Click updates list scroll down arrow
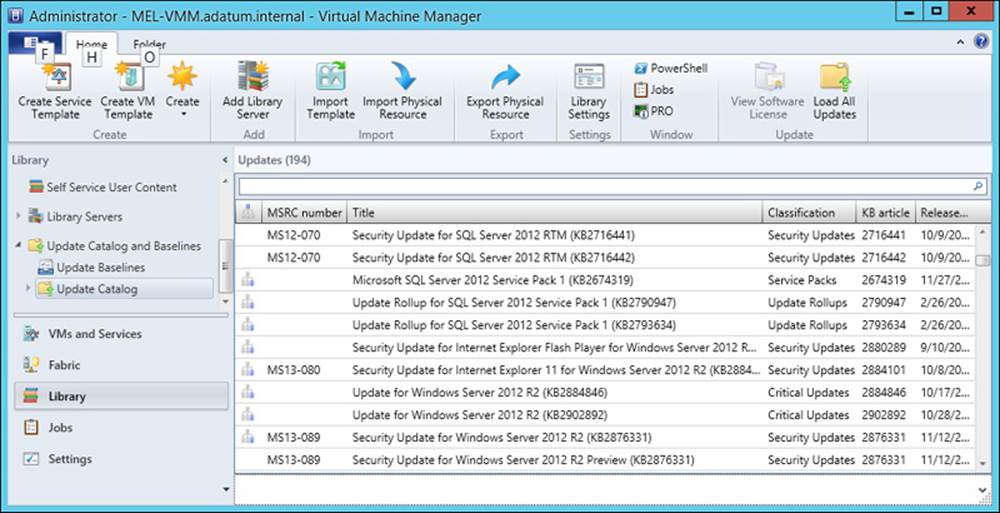 tap(983, 464)
